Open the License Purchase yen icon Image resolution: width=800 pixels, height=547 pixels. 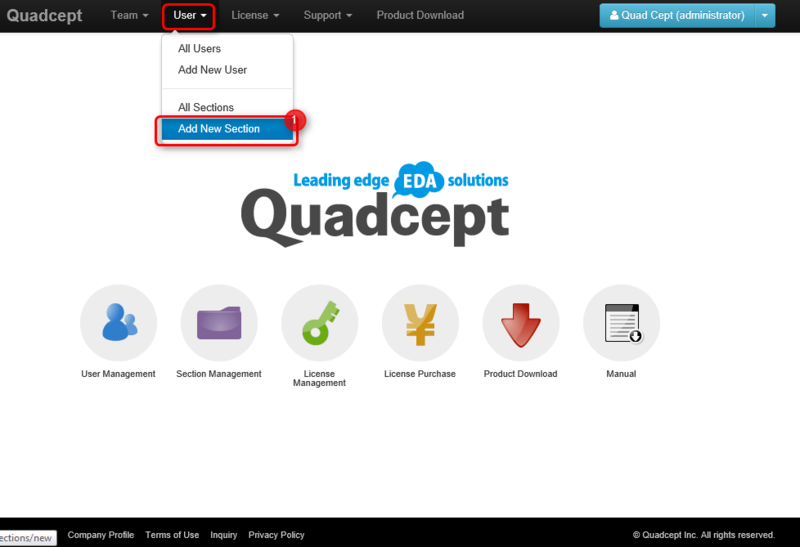point(420,322)
